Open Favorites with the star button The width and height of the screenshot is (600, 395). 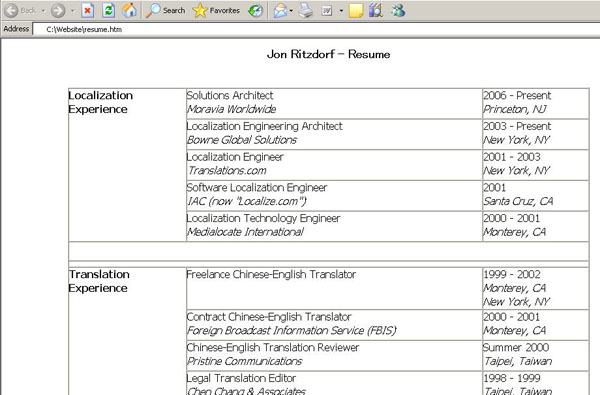click(x=216, y=10)
